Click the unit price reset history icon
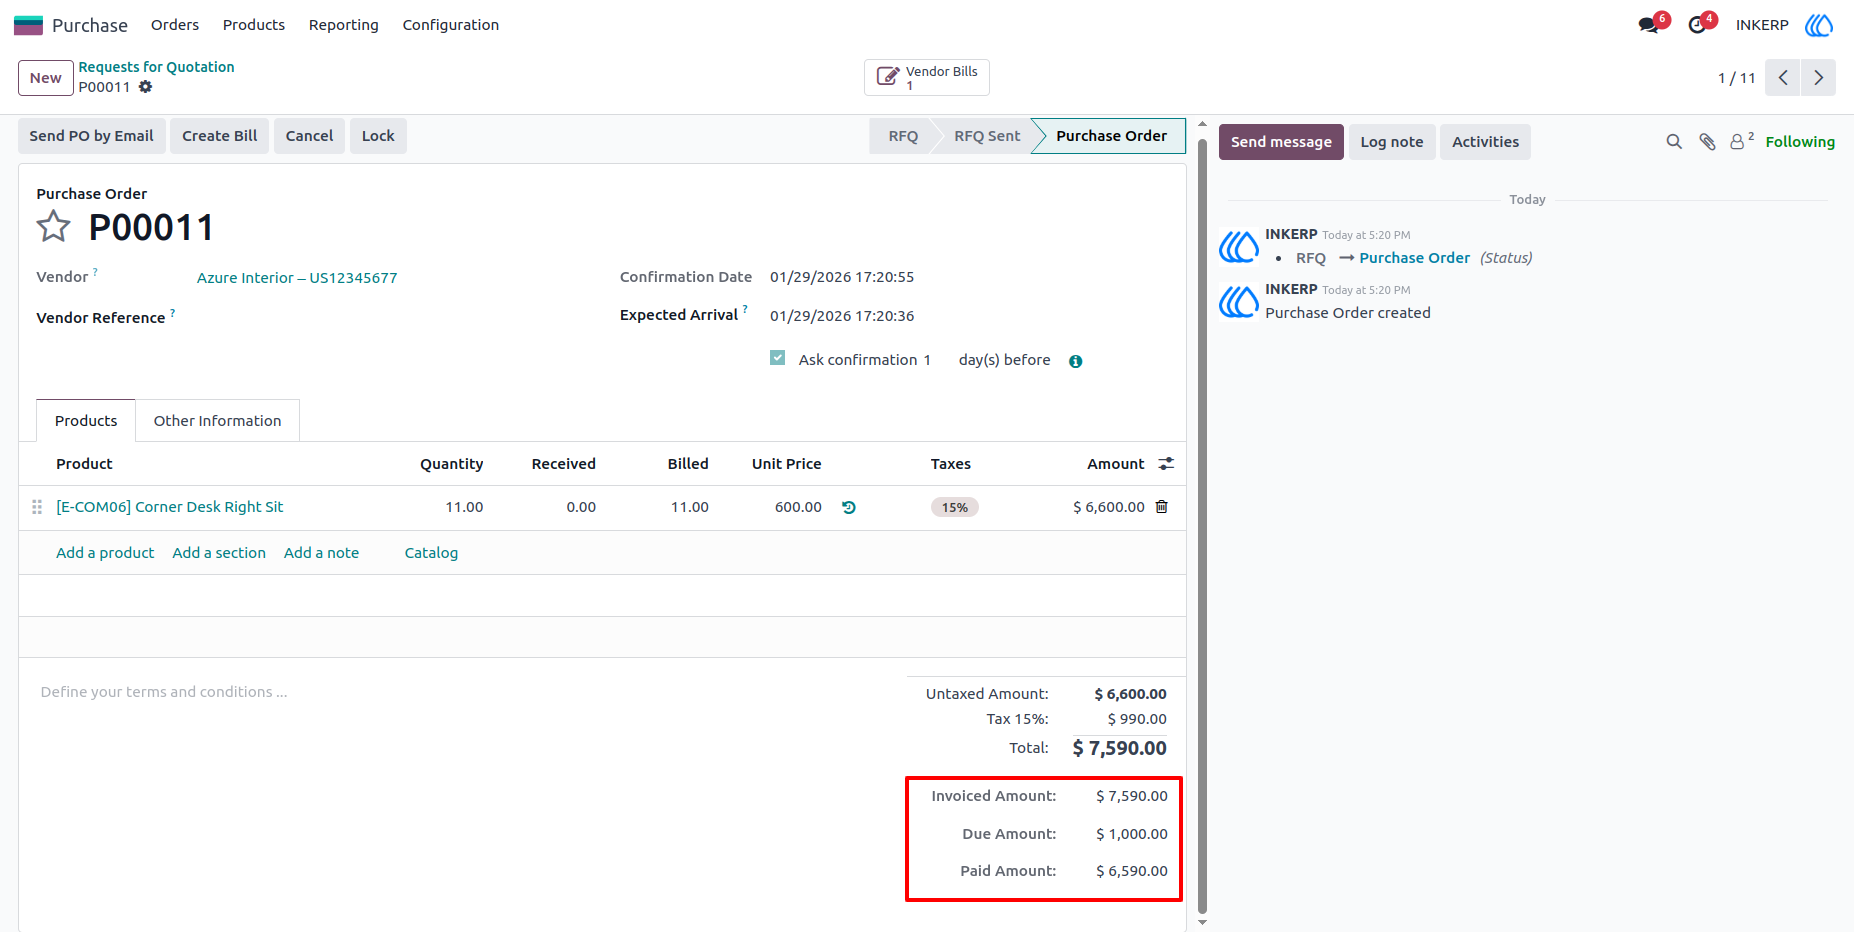This screenshot has height=932, width=1854. click(849, 507)
